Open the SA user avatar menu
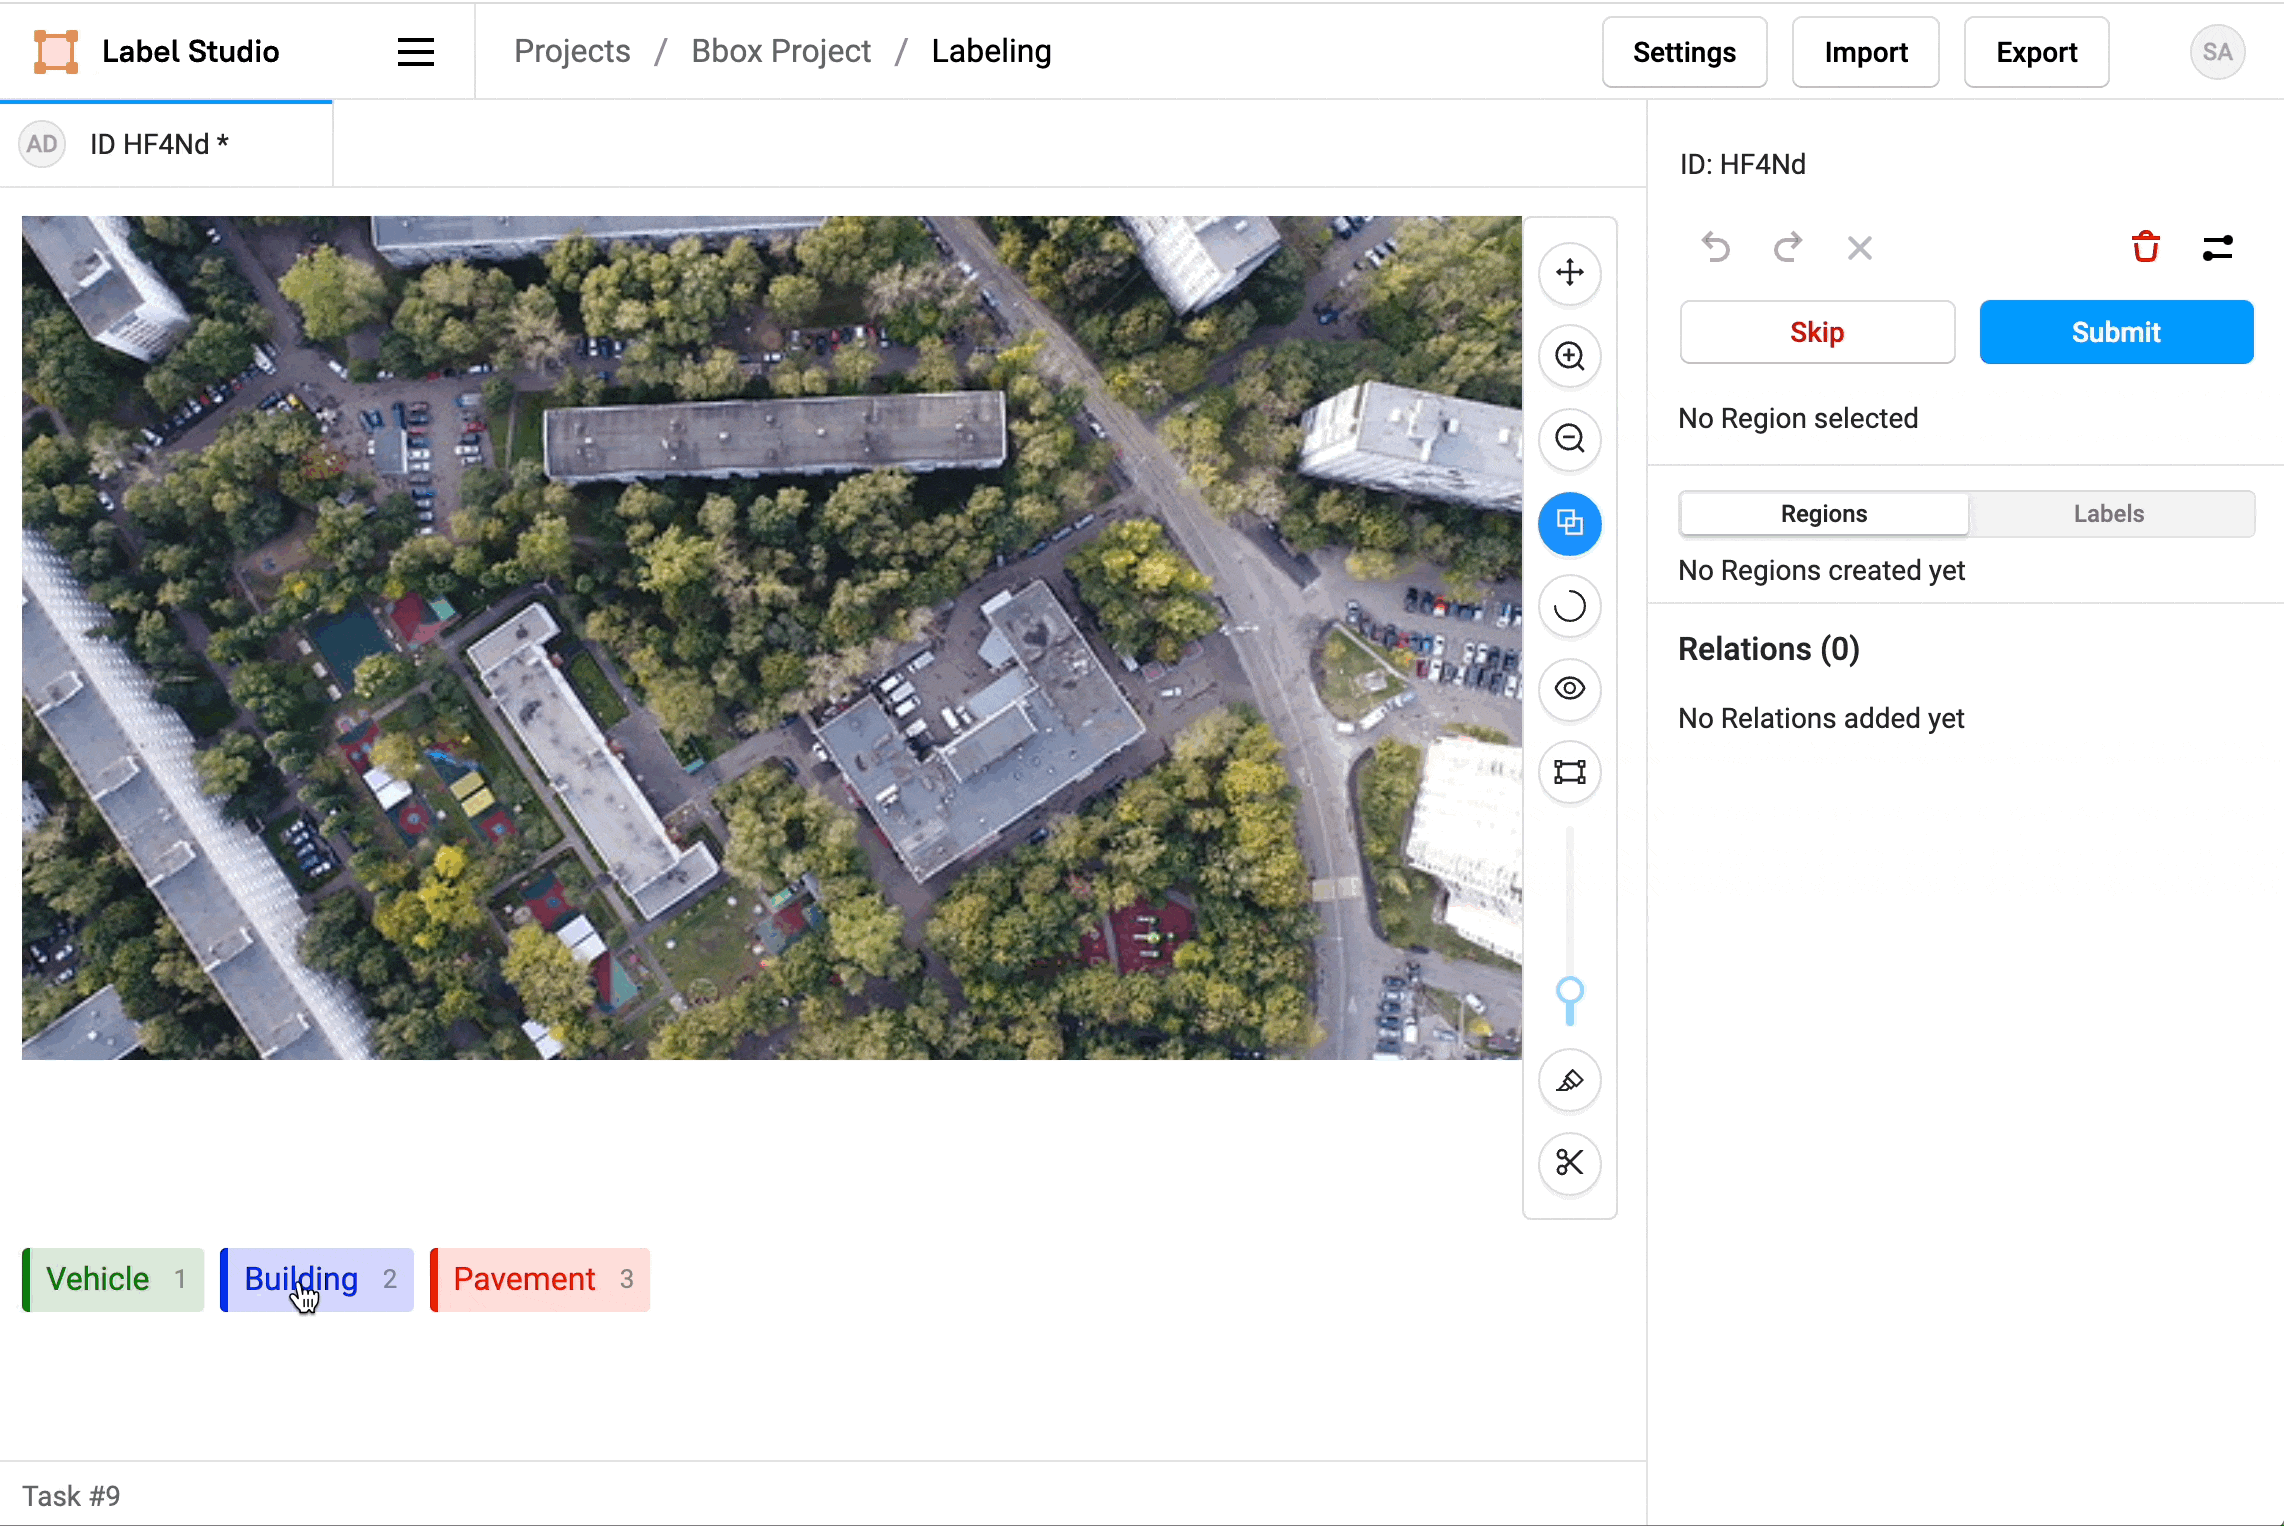Viewport: 2284px width, 1526px height. (2217, 52)
